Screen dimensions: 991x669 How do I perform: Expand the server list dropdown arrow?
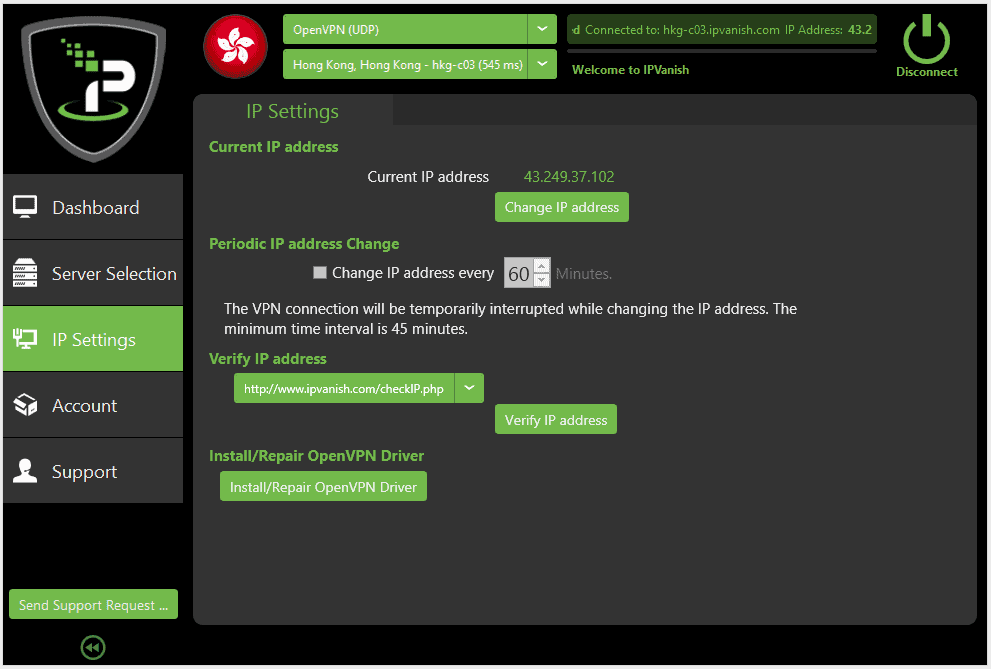click(542, 64)
